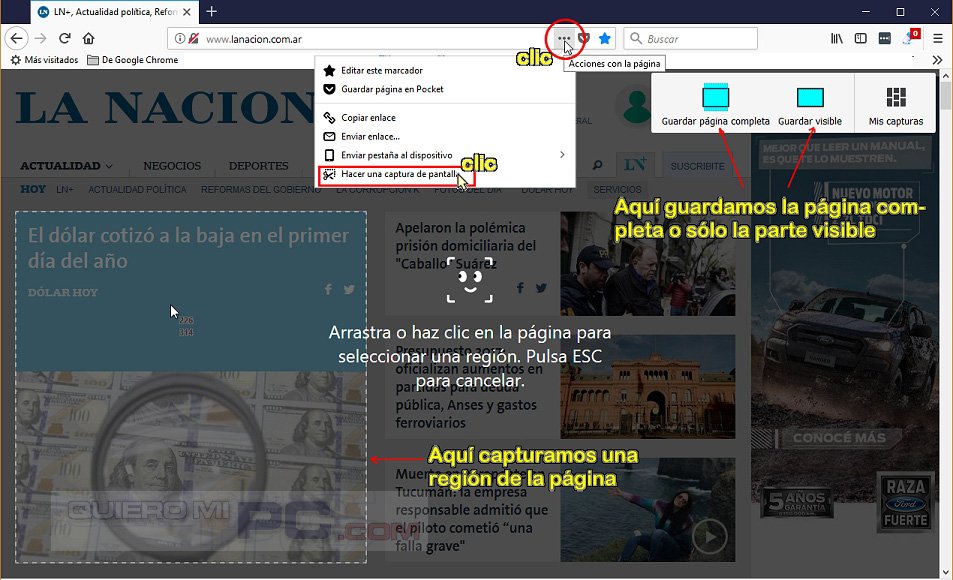Select Enviar enlace from the menu
Viewport: 953px width, 580px height.
pos(445,136)
